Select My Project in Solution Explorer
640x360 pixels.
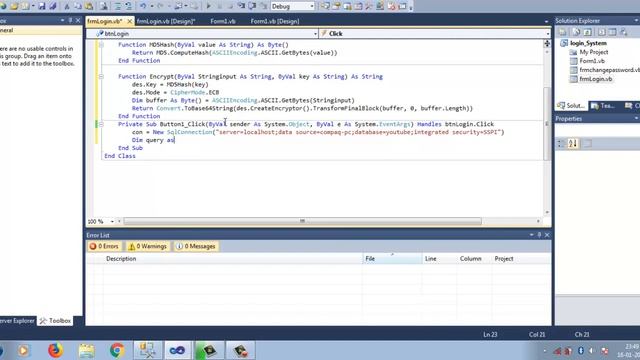click(593, 52)
